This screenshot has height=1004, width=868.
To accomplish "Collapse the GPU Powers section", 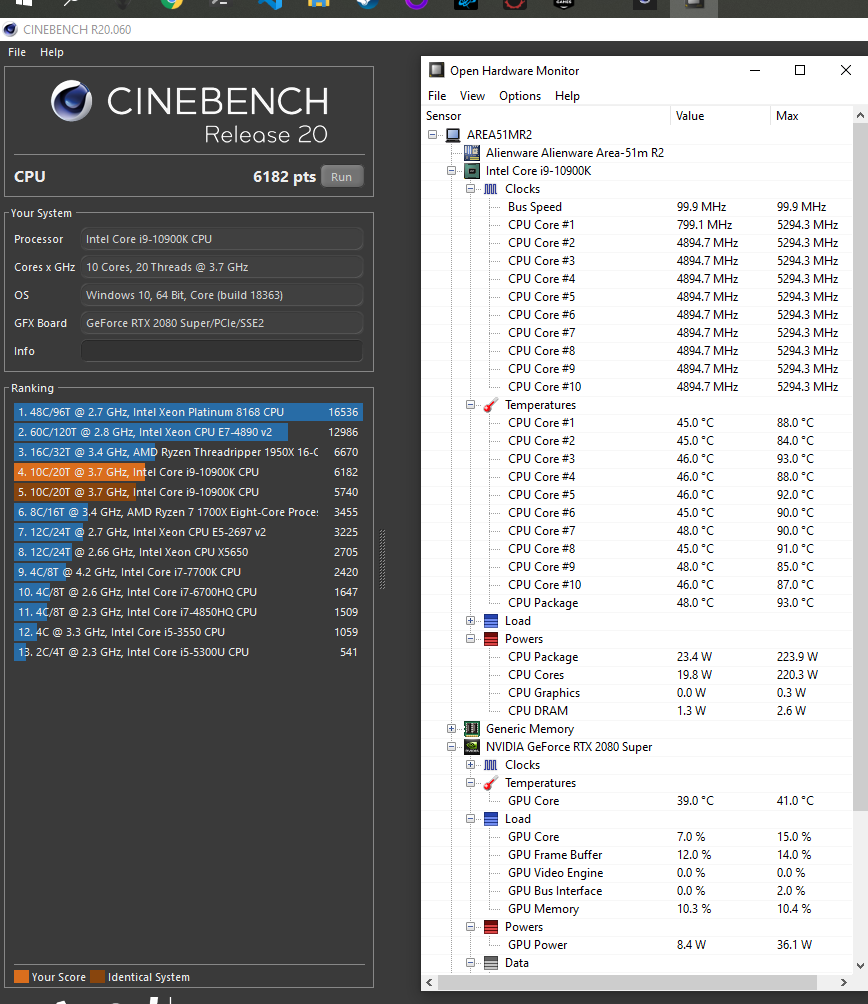I will pyautogui.click(x=470, y=927).
